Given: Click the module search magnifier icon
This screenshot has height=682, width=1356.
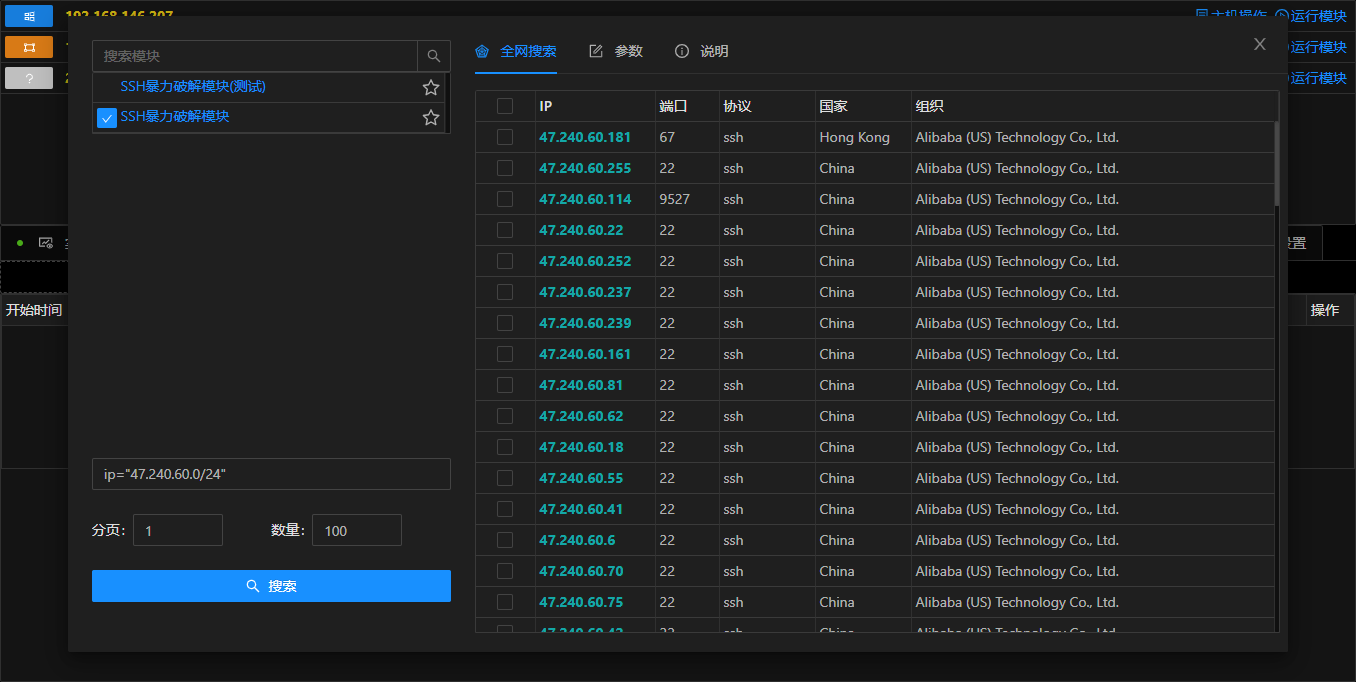Looking at the screenshot, I should (x=434, y=56).
